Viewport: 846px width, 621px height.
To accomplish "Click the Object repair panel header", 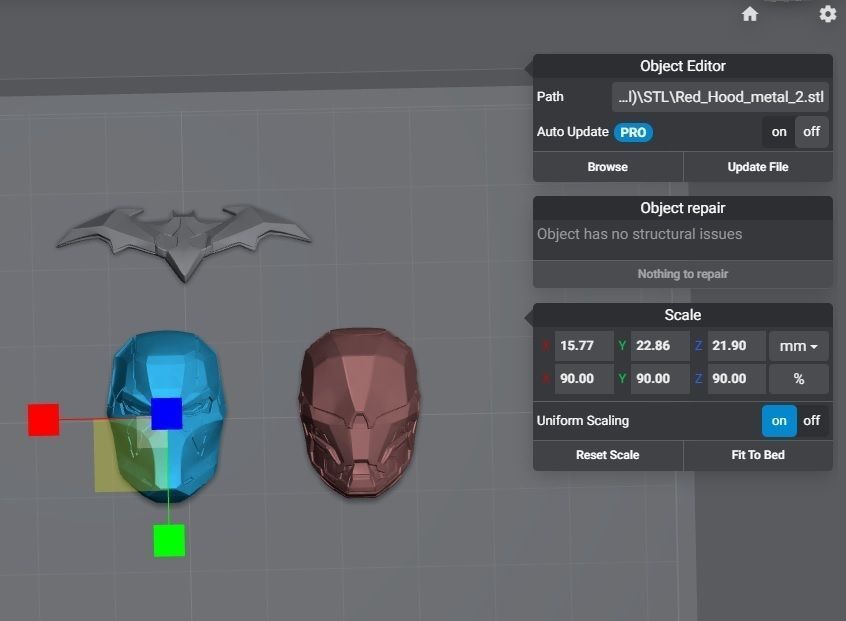I will click(x=683, y=208).
